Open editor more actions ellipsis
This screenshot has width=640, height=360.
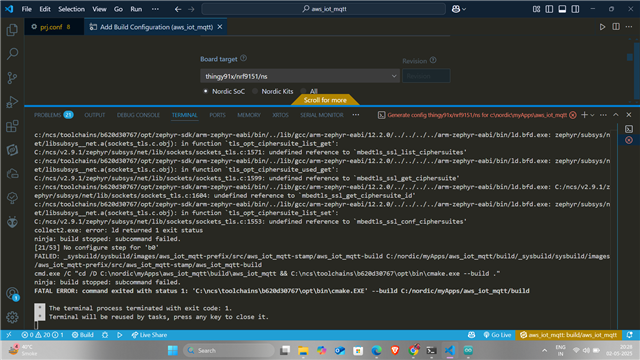point(629,27)
